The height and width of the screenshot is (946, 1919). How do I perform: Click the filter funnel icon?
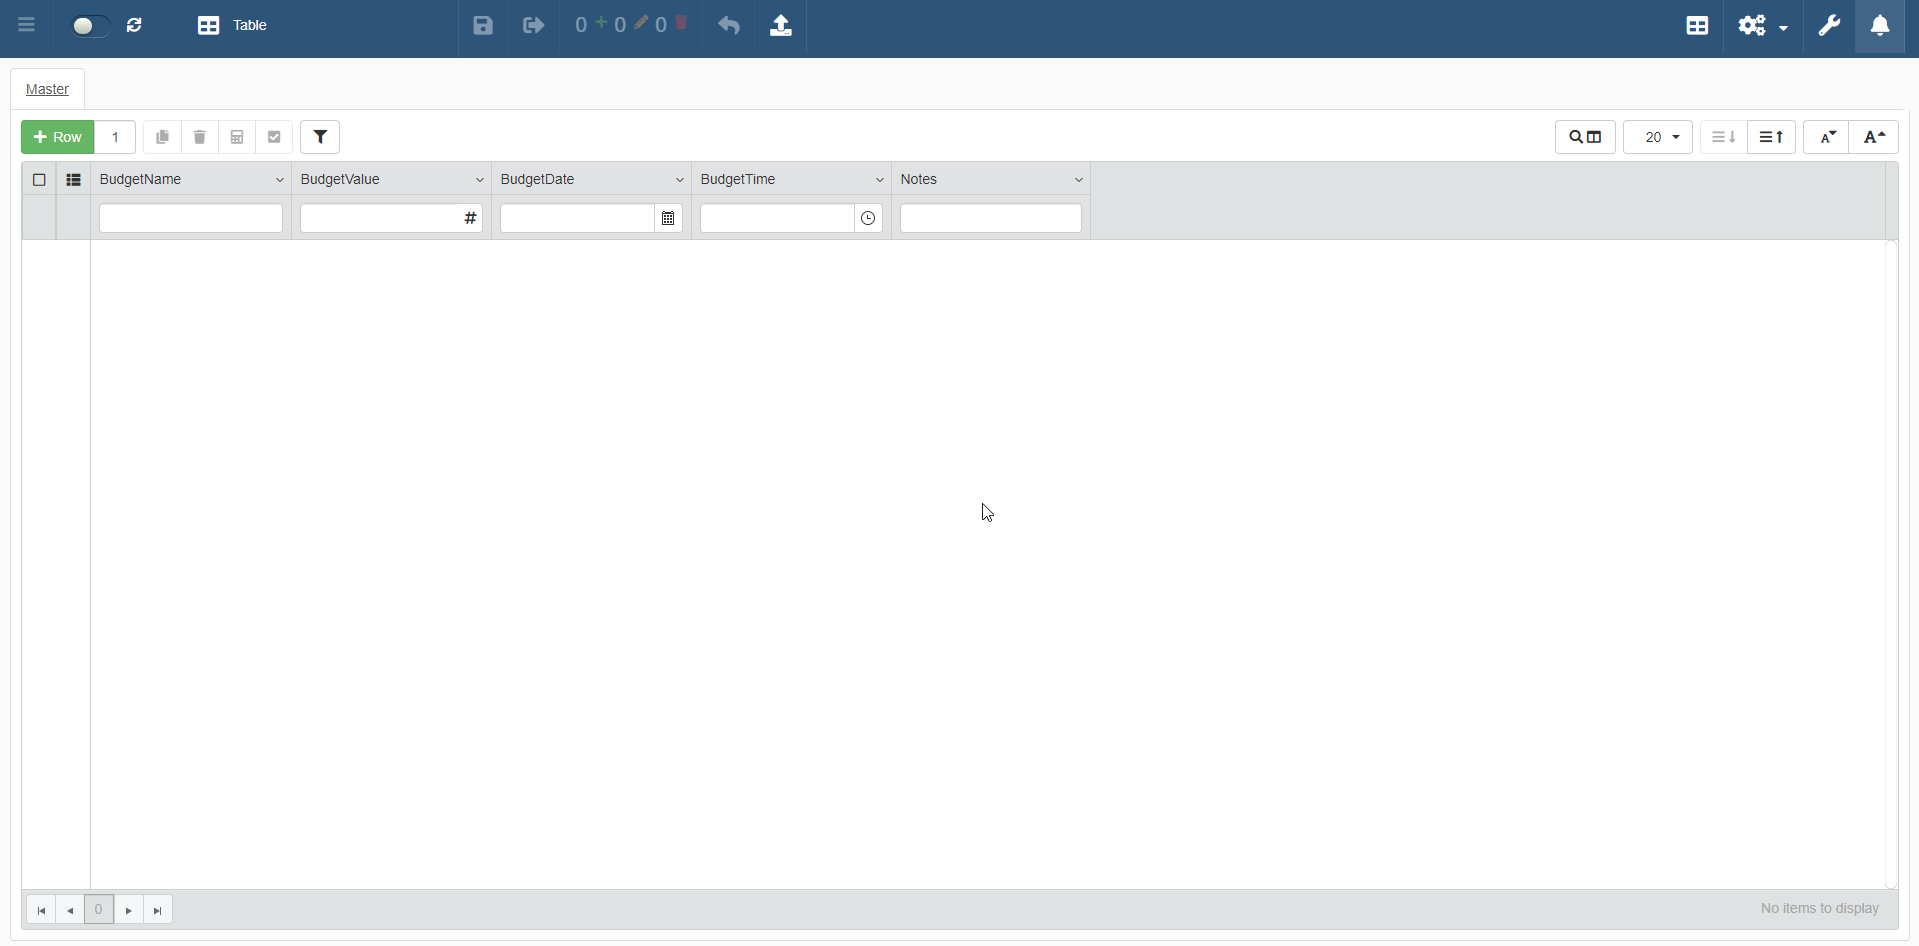coord(320,137)
